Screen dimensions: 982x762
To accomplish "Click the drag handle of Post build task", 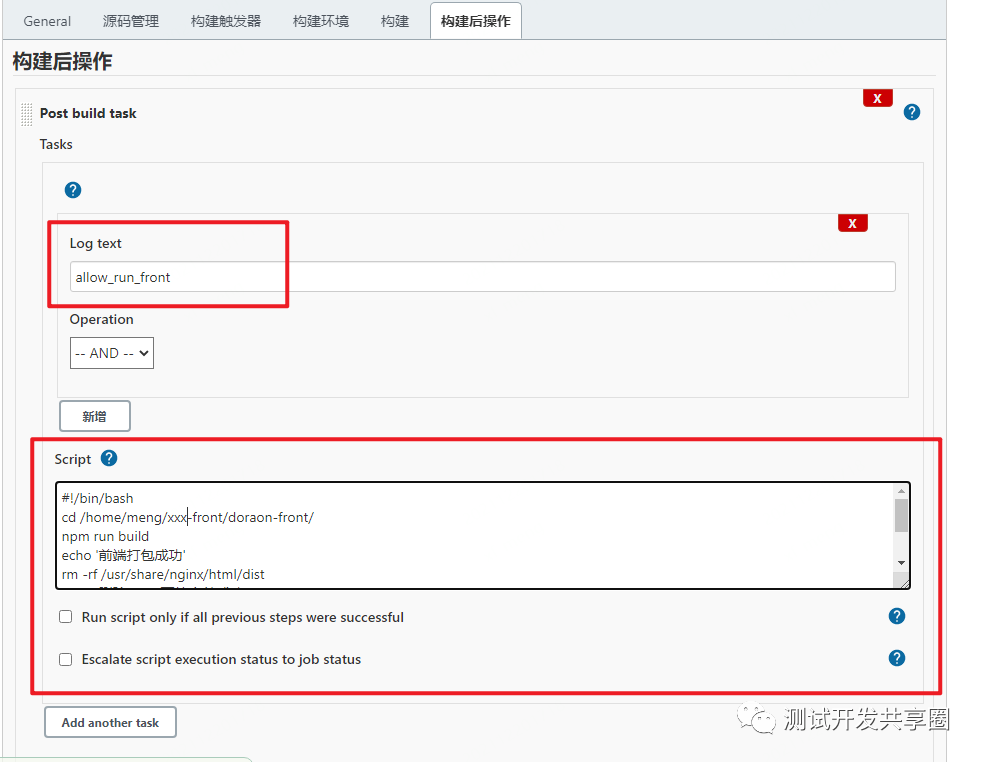I will coord(26,113).
